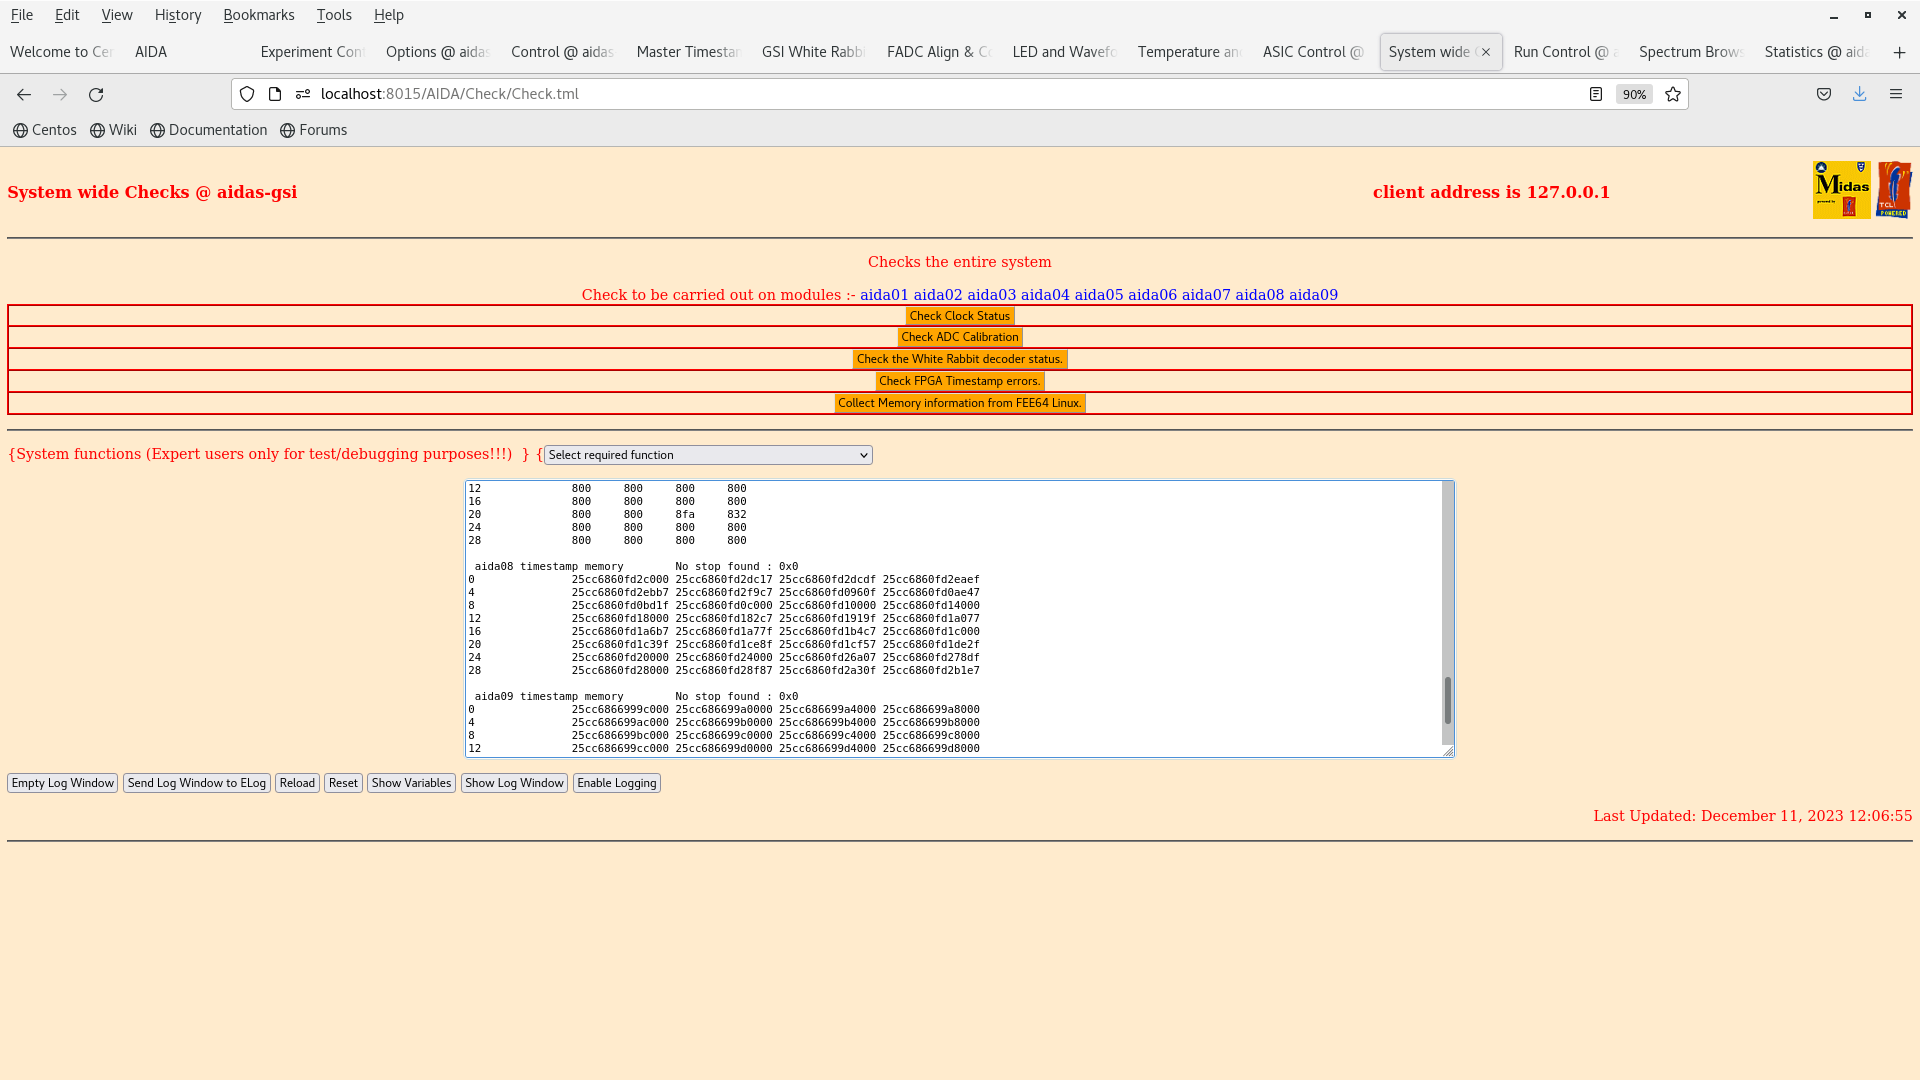The width and height of the screenshot is (1920, 1080).
Task: Toggle reader view icon in address bar
Action: coord(1596,94)
